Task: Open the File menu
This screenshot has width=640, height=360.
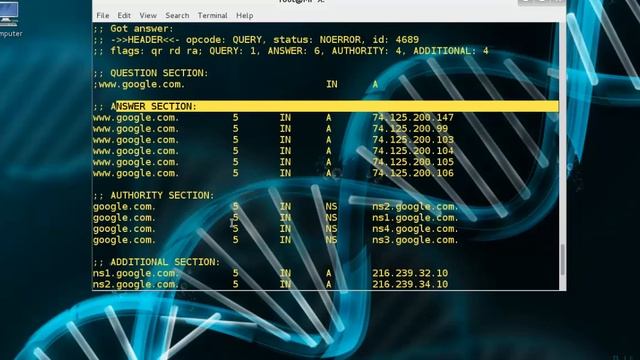Action: pos(102,16)
